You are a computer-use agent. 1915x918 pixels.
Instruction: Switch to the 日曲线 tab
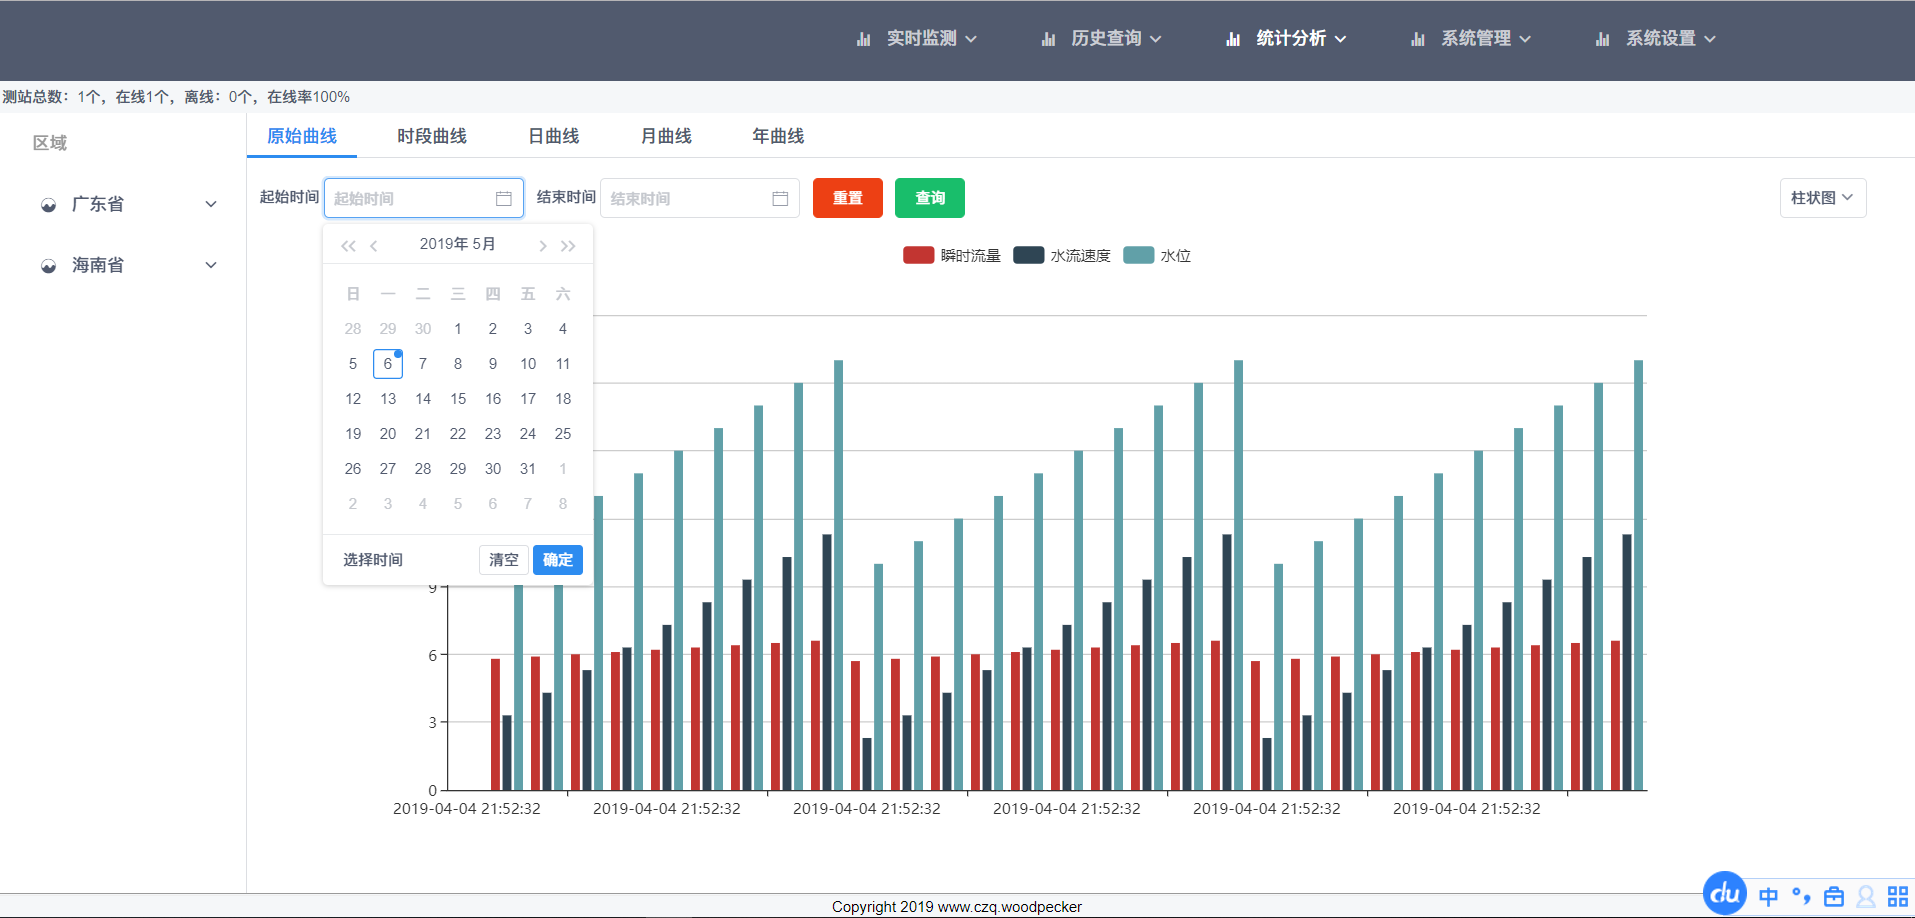(x=554, y=136)
